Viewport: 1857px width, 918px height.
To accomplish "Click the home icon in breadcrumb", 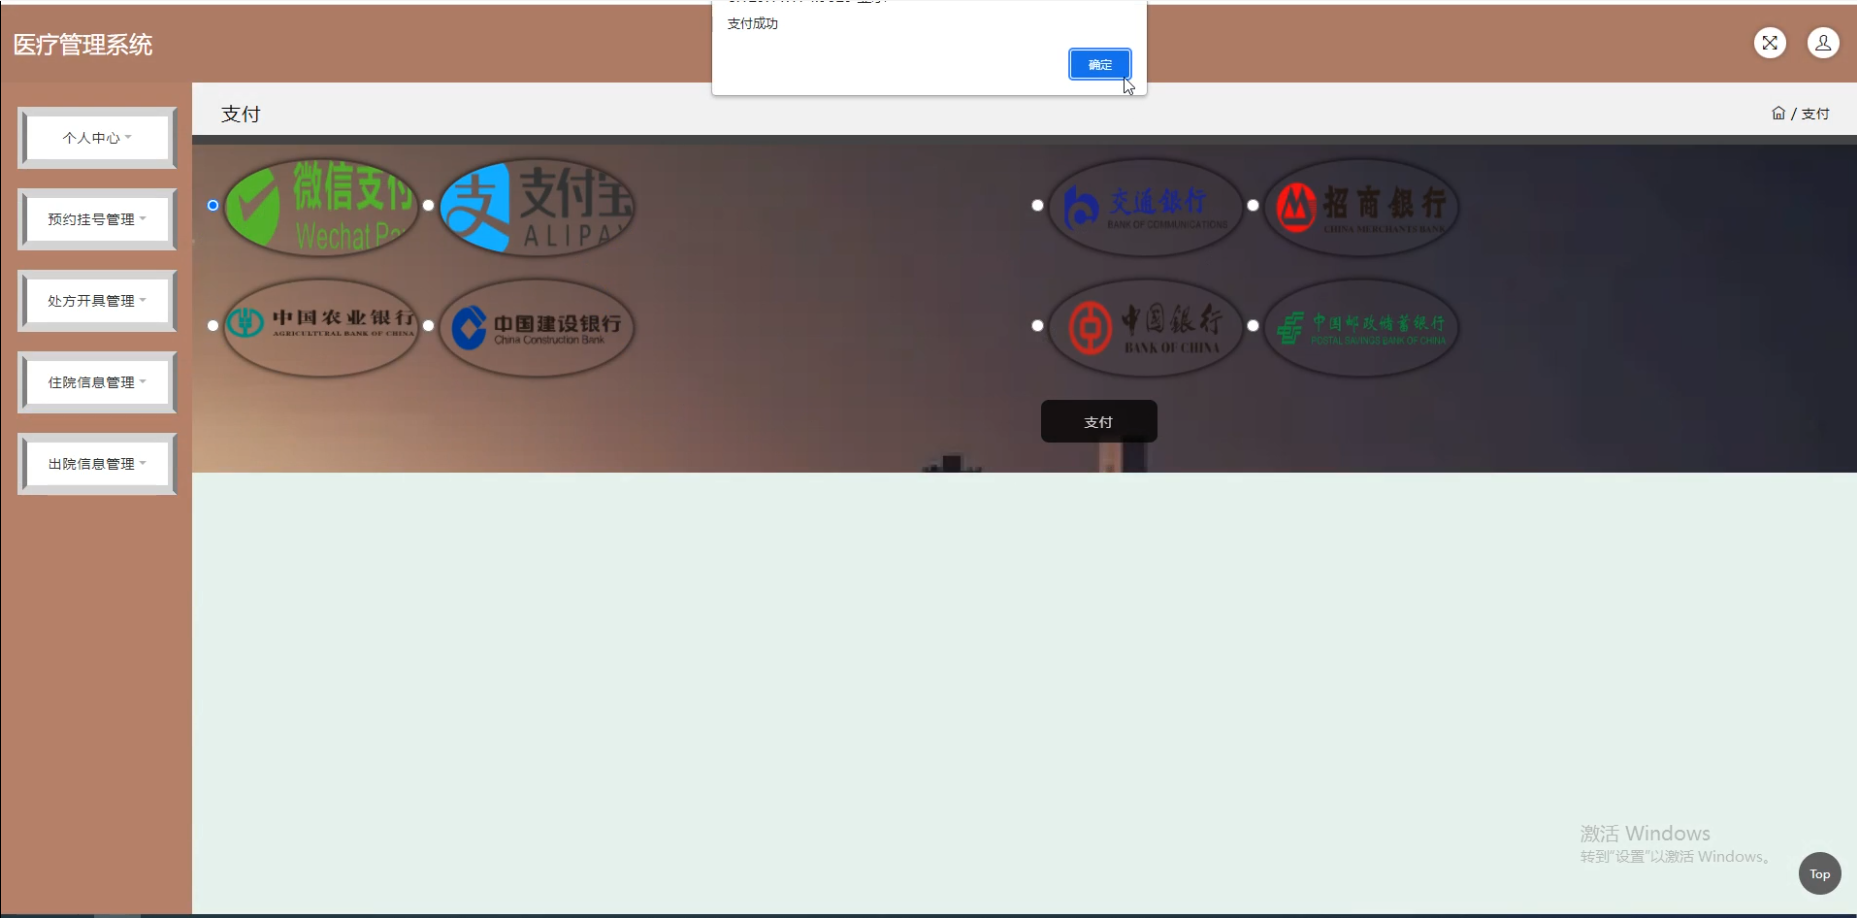I will 1778,113.
